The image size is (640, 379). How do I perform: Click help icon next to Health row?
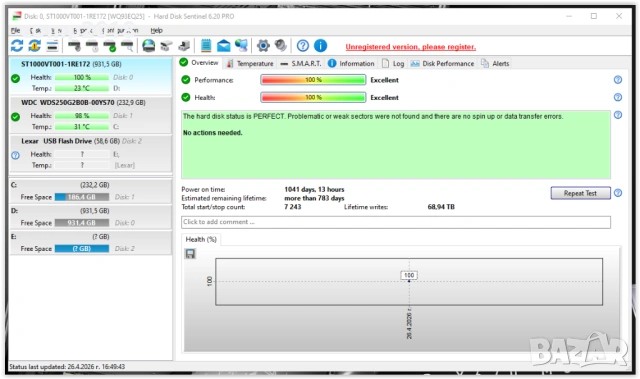pos(618,97)
